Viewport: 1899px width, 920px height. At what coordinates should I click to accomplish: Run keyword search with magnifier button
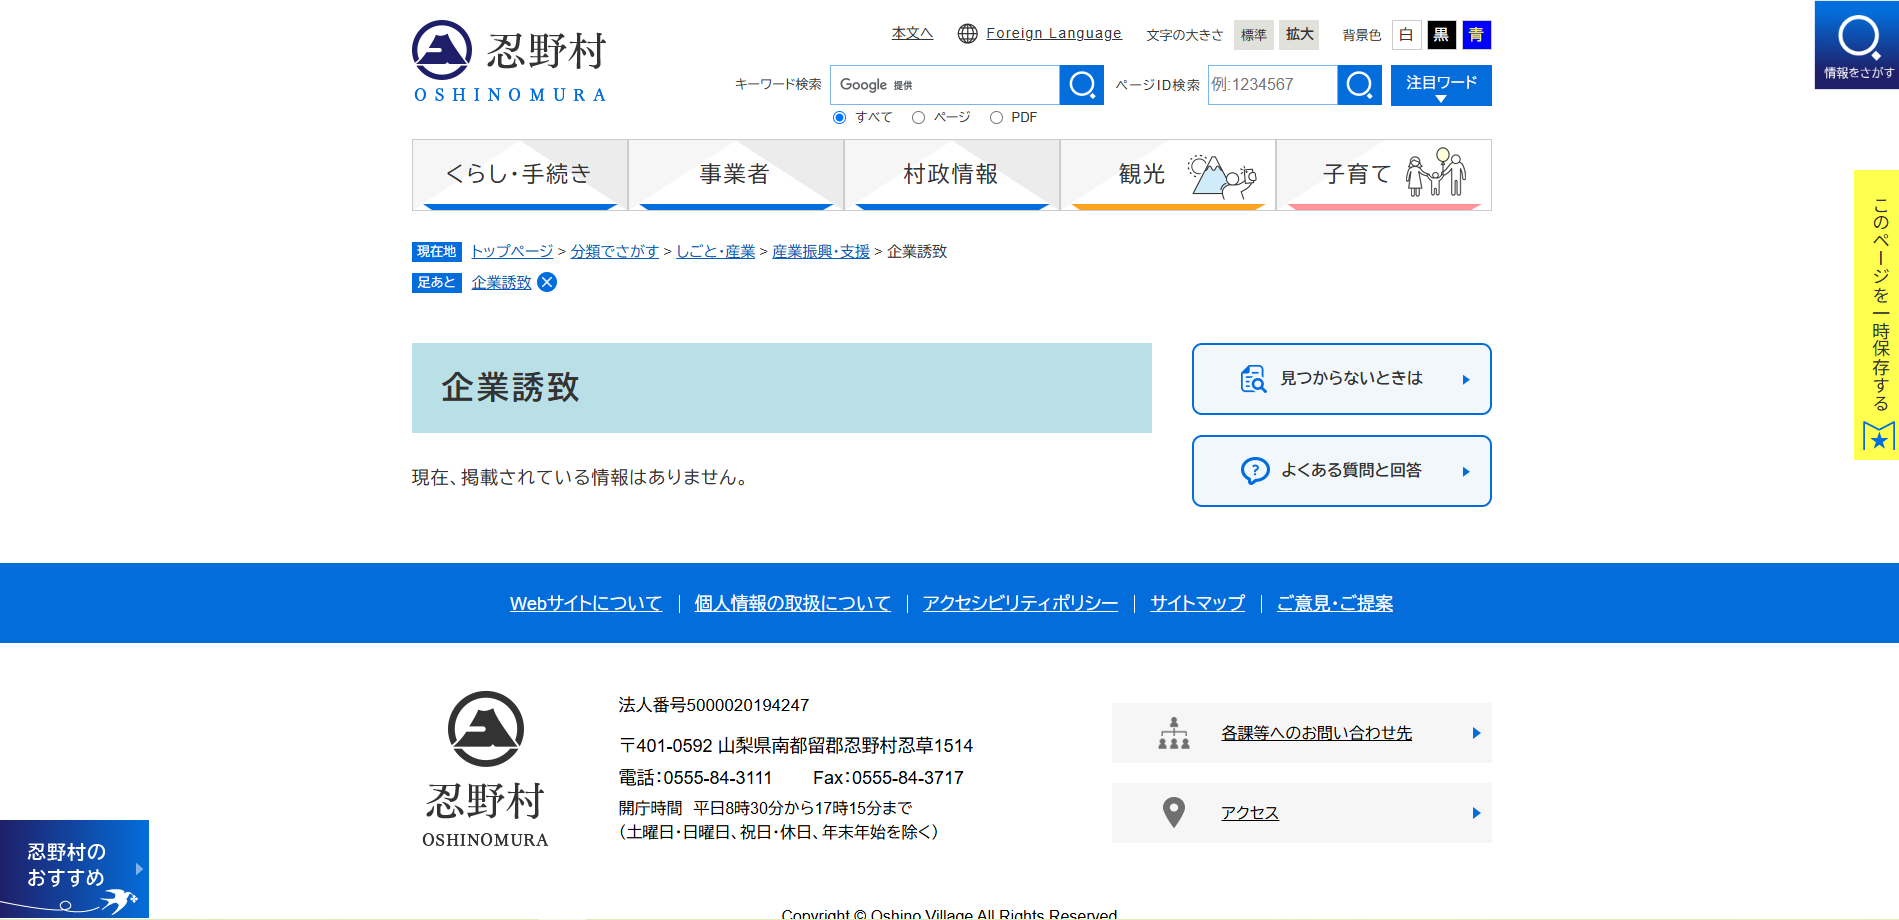click(x=1082, y=85)
